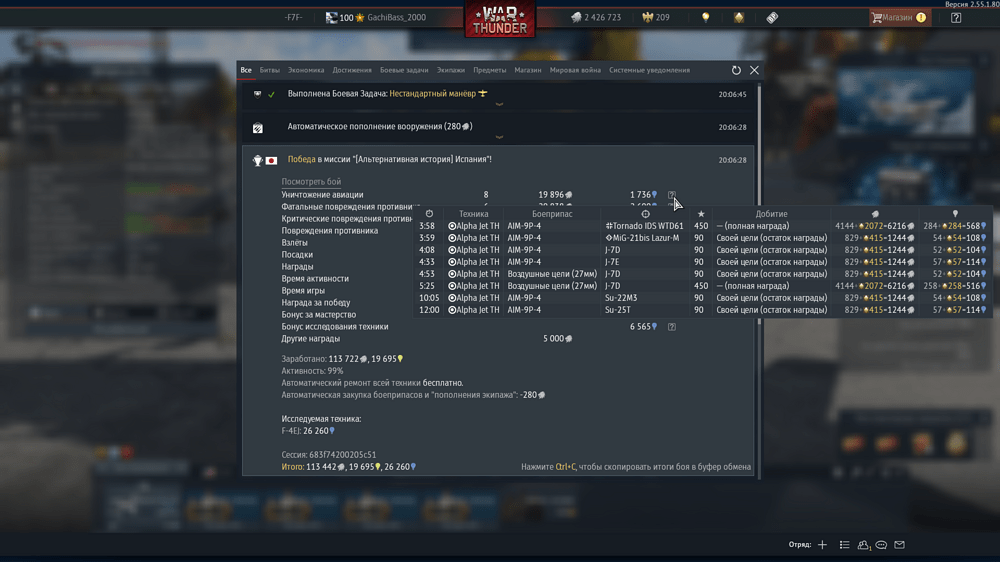Image resolution: width=1000 pixels, height=562 pixels.
Task: Click the Победа в миссии Испания message header
Action: [390, 159]
